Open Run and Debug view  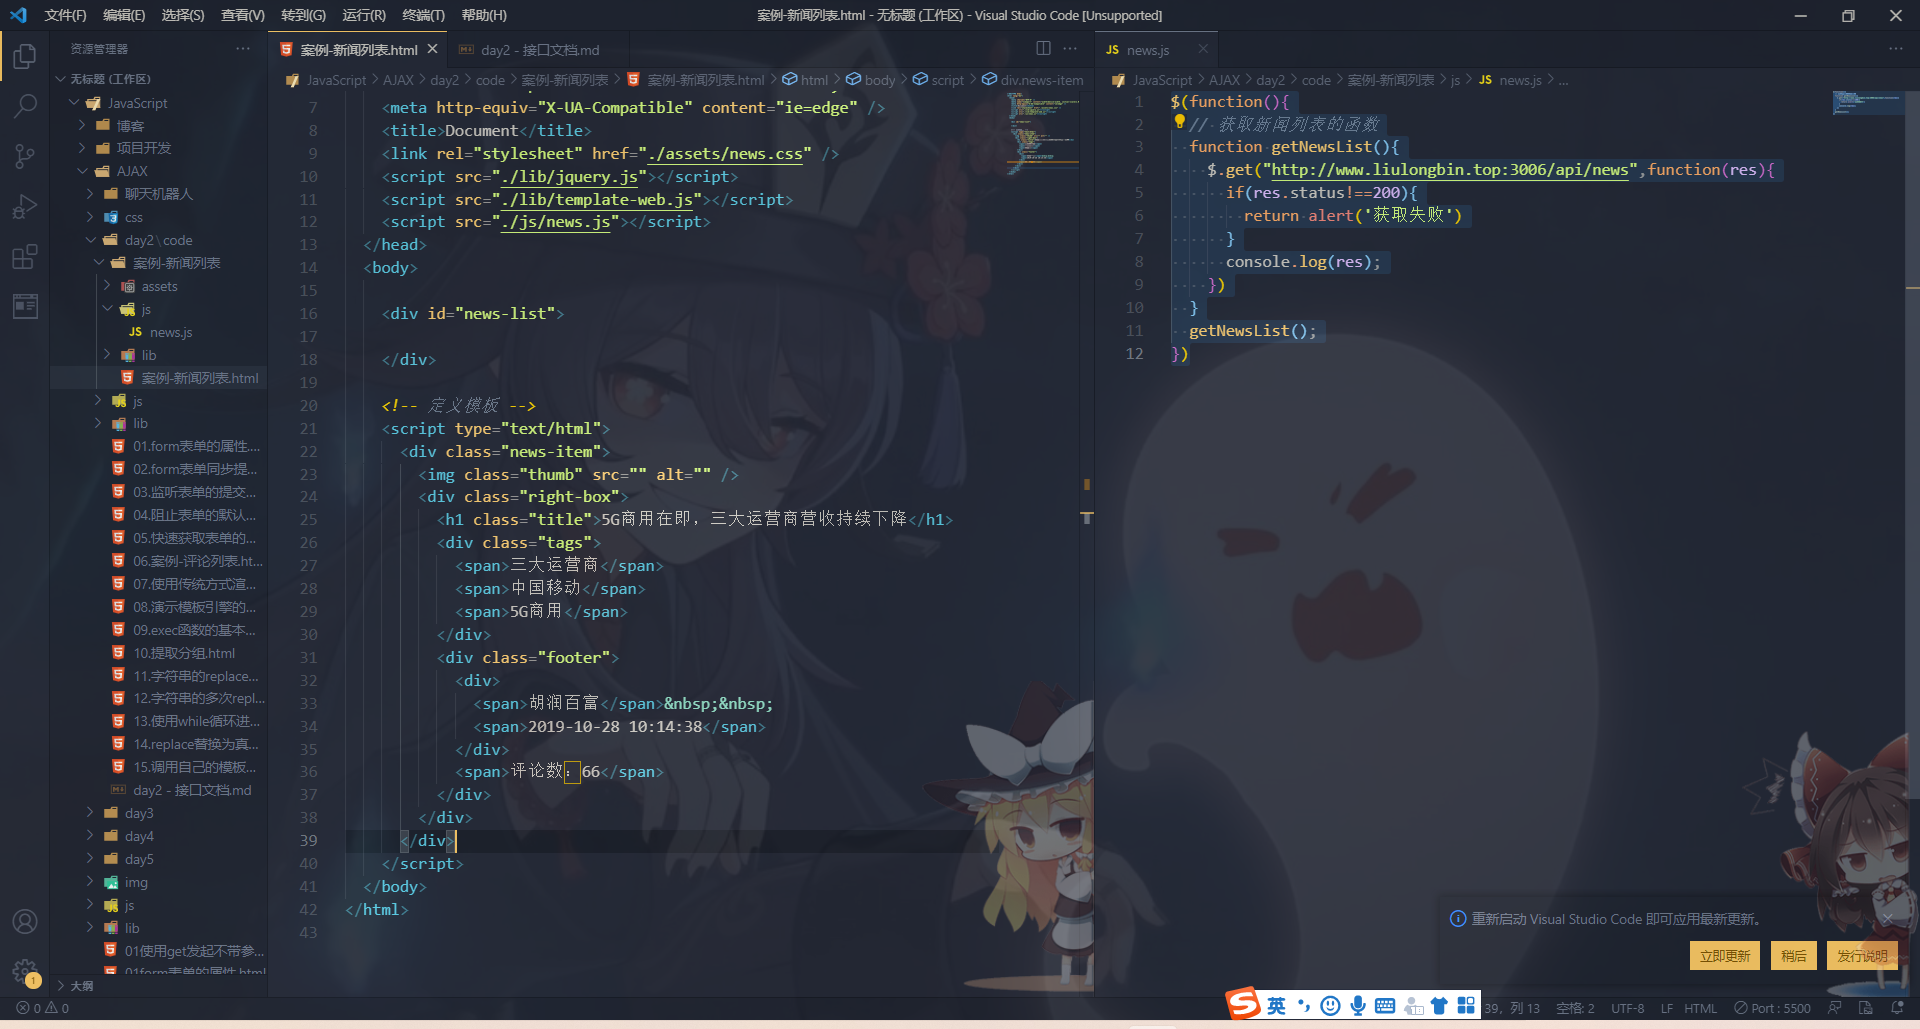click(x=25, y=206)
